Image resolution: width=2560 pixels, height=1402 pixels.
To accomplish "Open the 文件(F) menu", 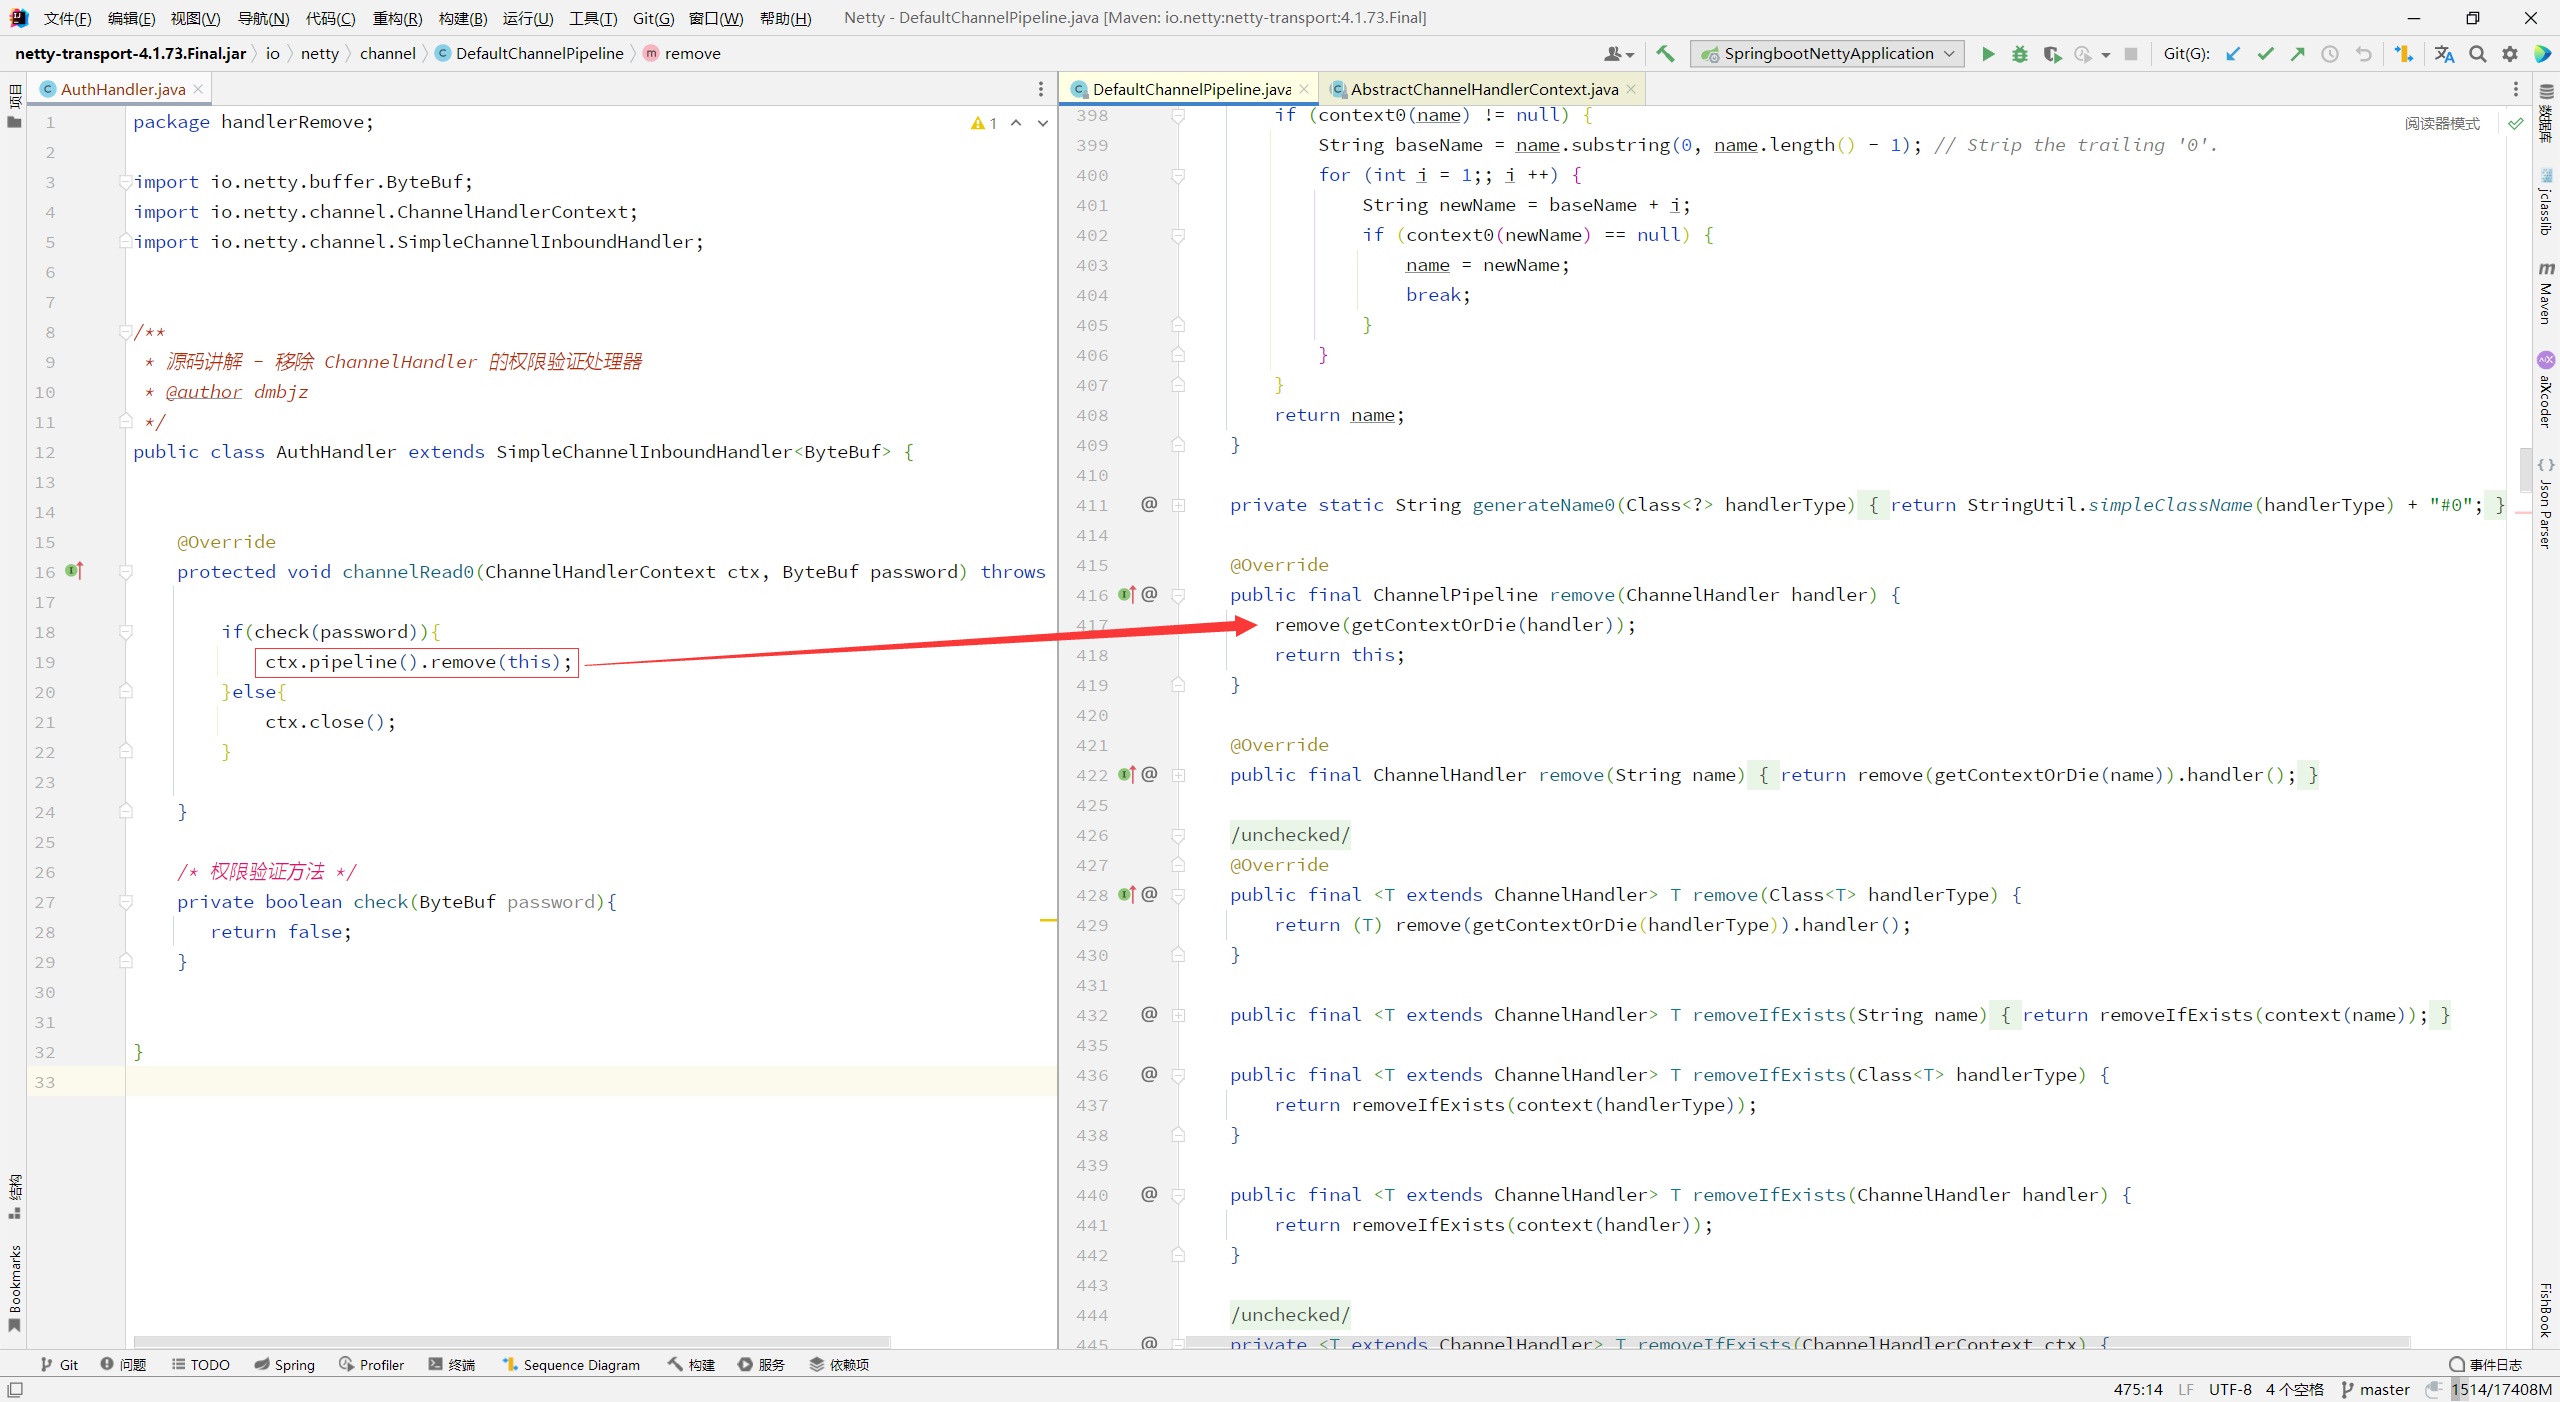I will pyautogui.click(x=67, y=18).
